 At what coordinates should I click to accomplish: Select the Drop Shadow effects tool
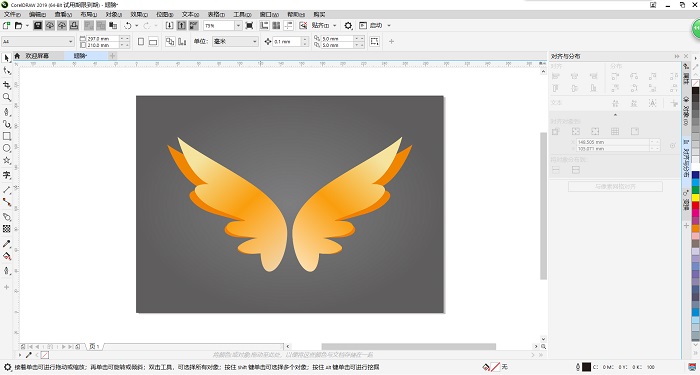click(x=7, y=217)
